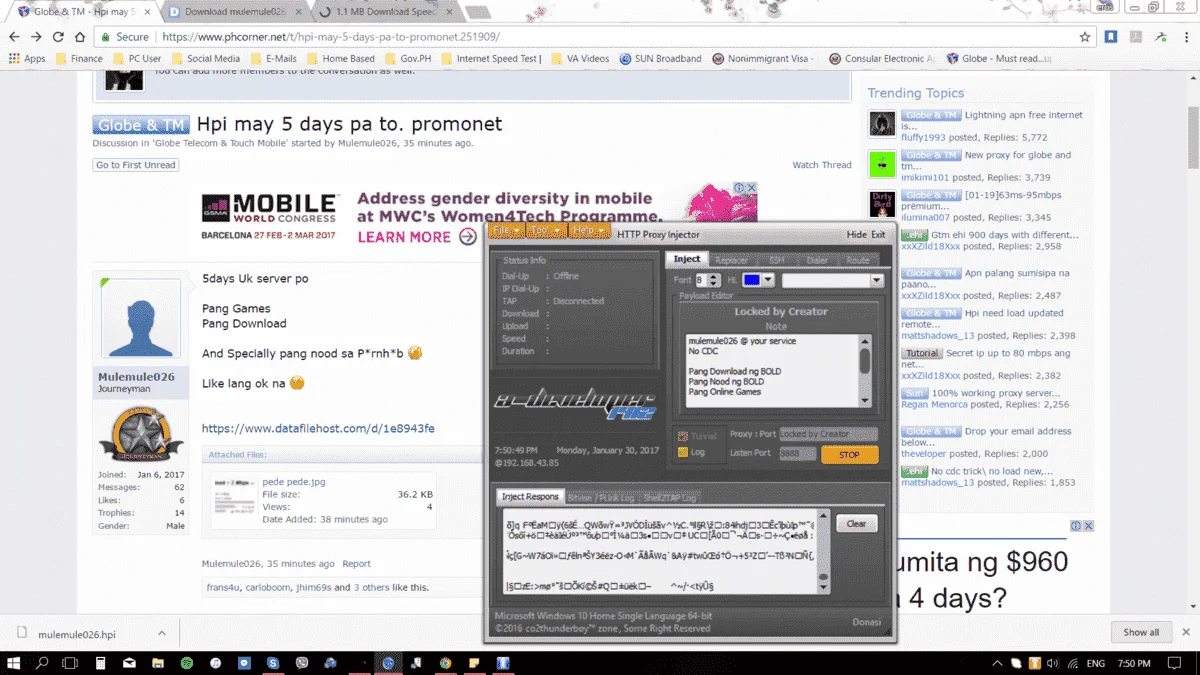Switch to the Dialer tab
This screenshot has width=1200, height=675.
[817, 260]
